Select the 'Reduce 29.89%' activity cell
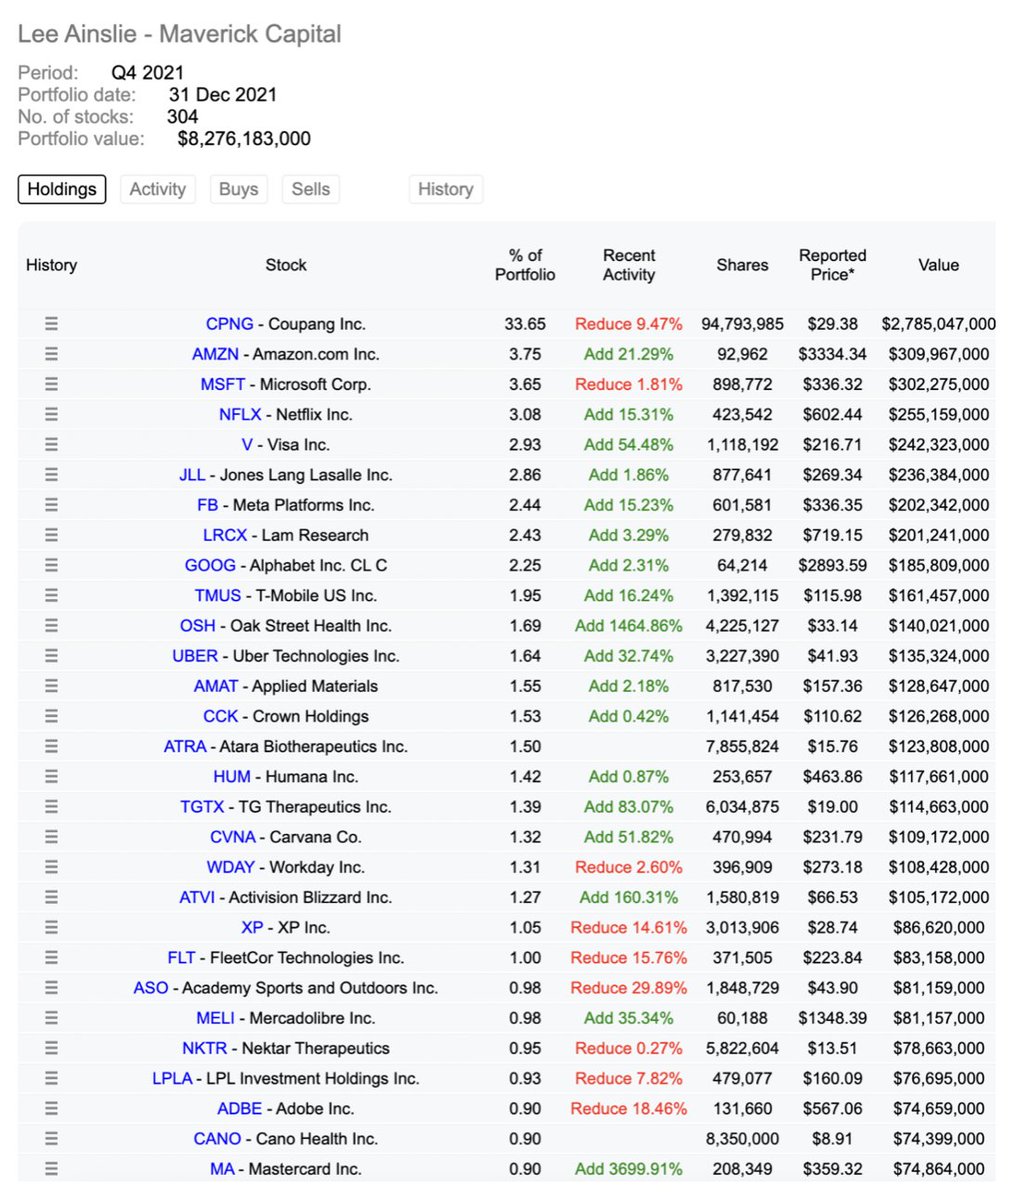 pos(629,988)
